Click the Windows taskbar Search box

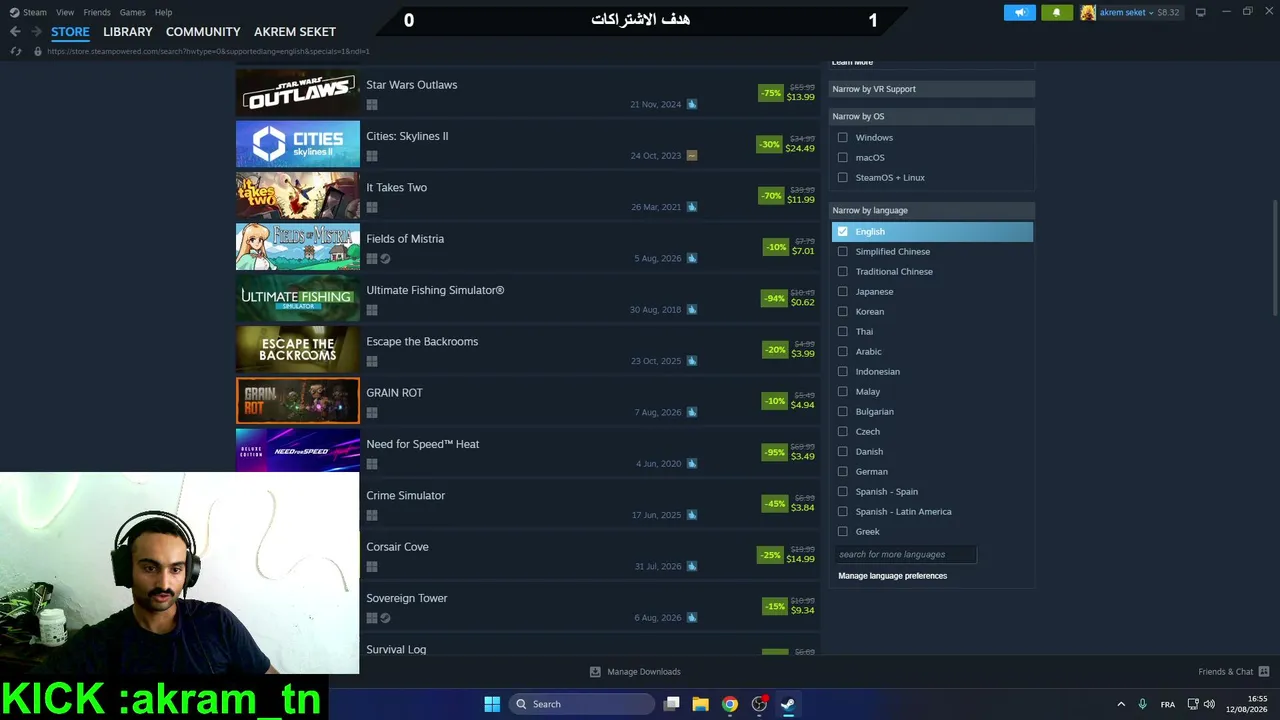coord(582,704)
